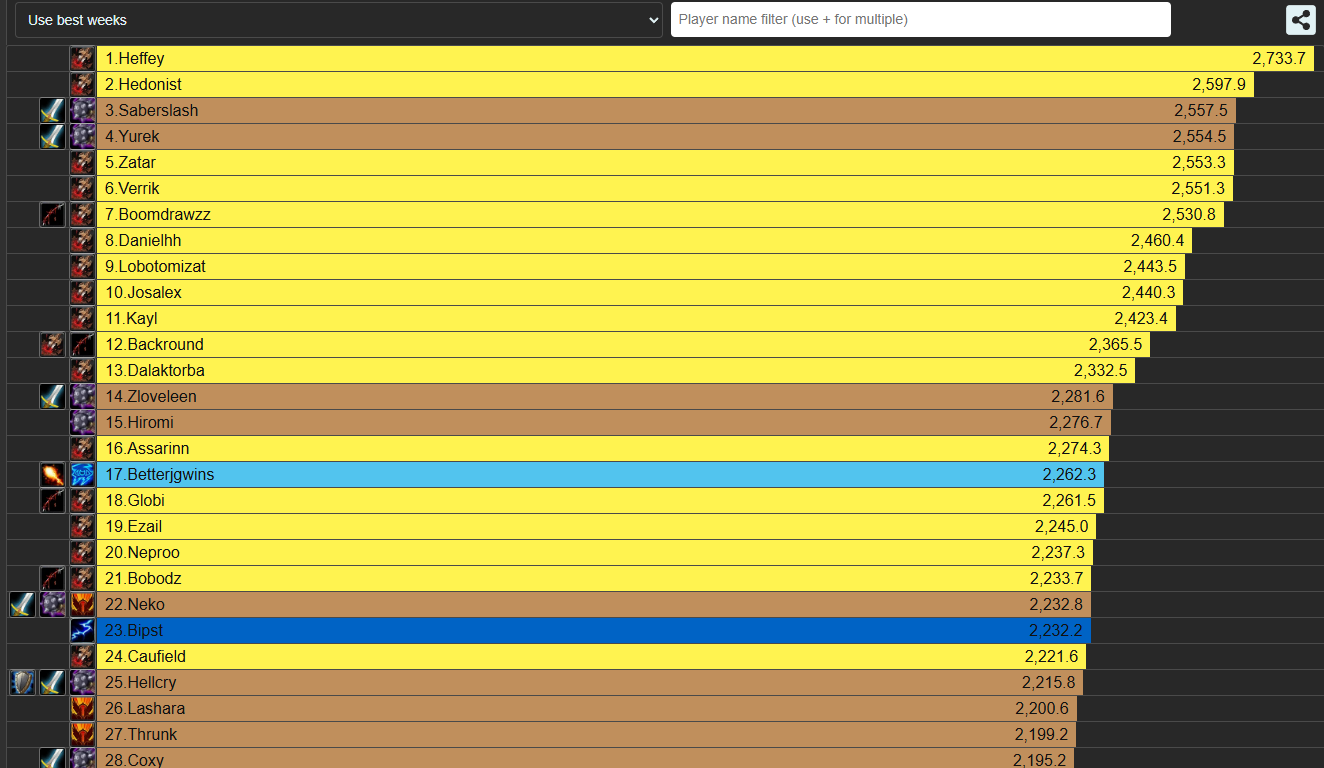The width and height of the screenshot is (1324, 768).
Task: Click the sword icon in Neko's row
Action: click(x=22, y=604)
